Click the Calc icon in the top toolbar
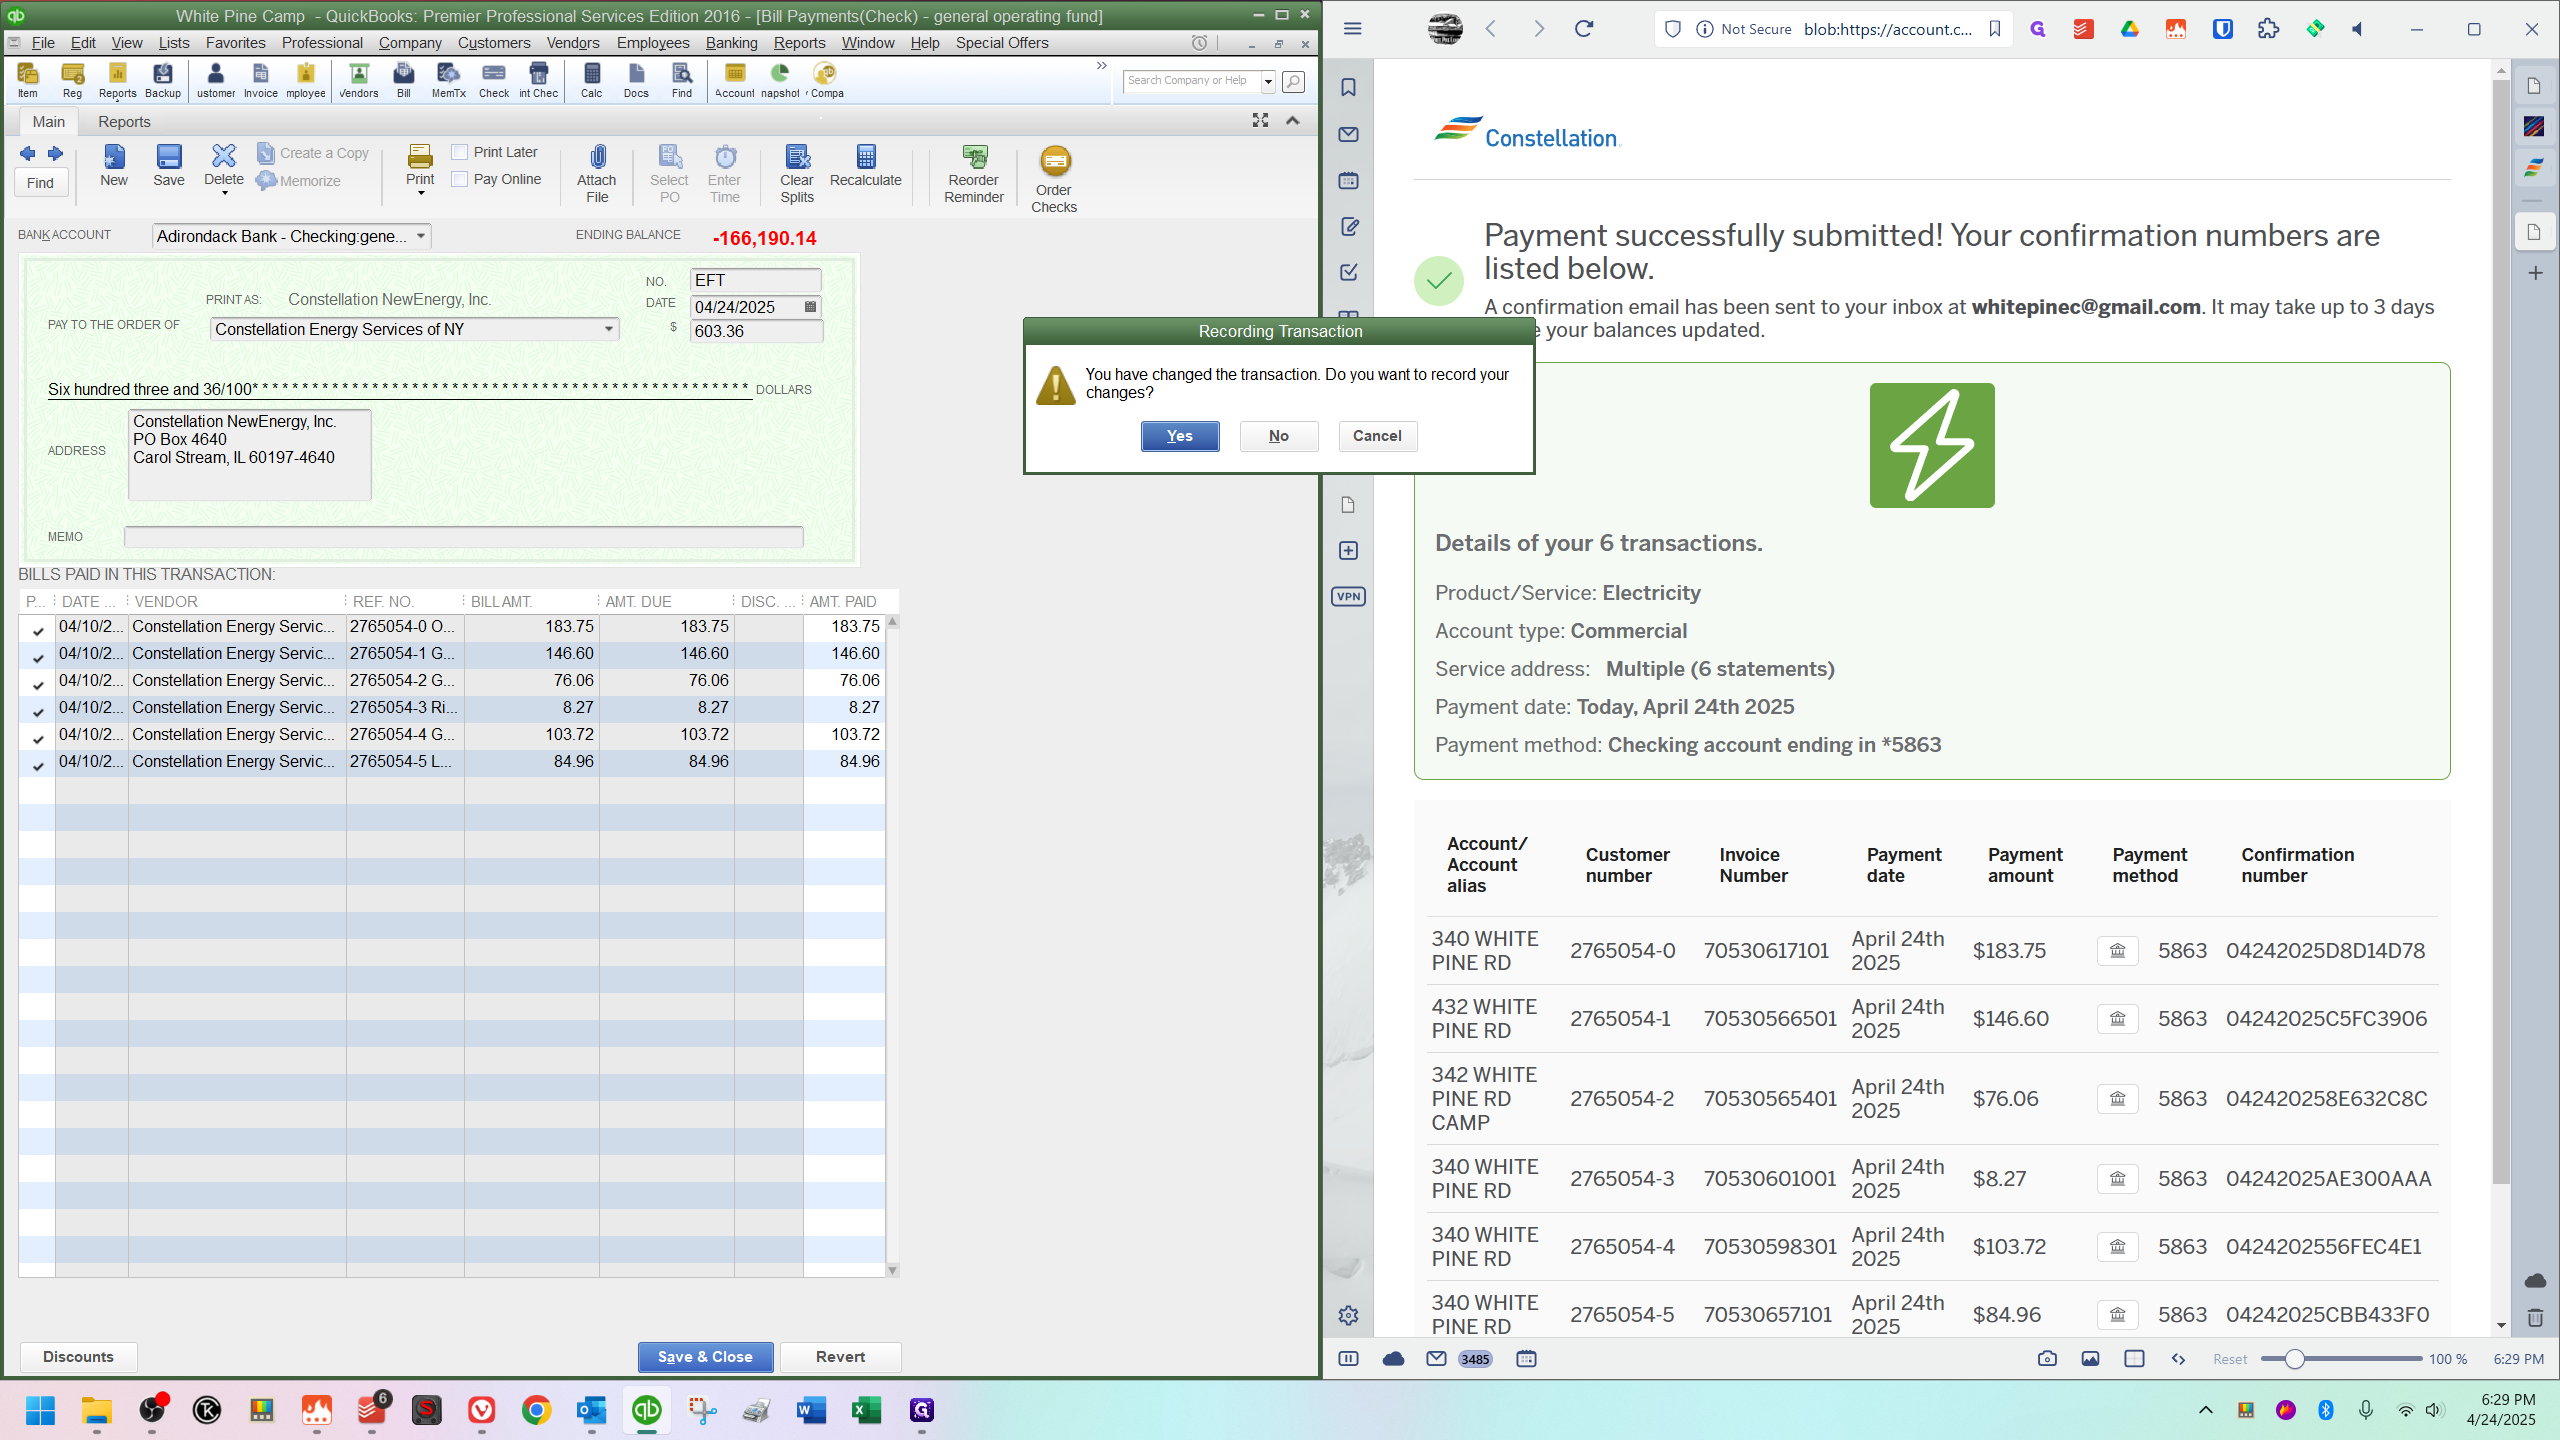2560x1440 pixels. tap(592, 74)
